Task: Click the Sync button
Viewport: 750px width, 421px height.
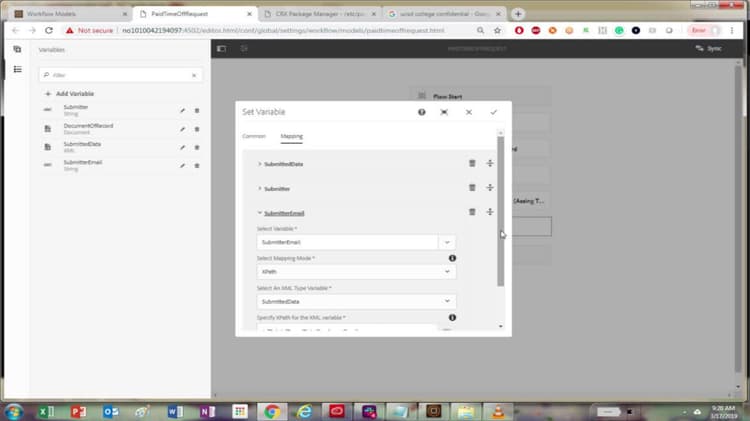Action: [x=709, y=48]
